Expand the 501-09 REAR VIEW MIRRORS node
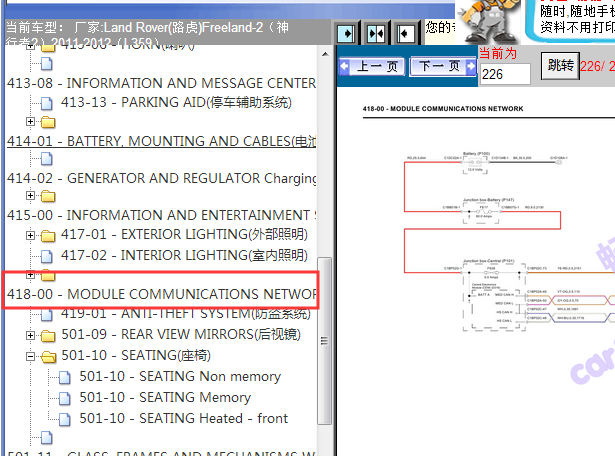Viewport: 615px width, 456px height. (30, 335)
